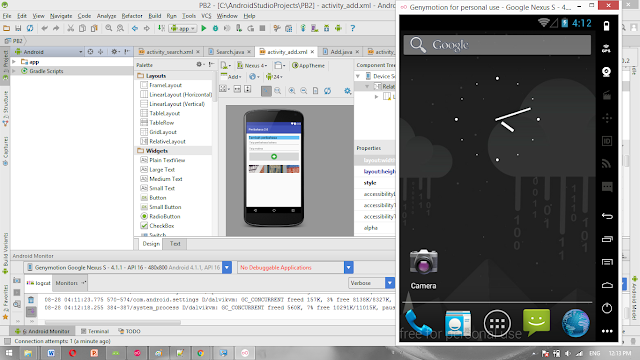
Task: Open the Terminal tool window
Action: (95, 331)
